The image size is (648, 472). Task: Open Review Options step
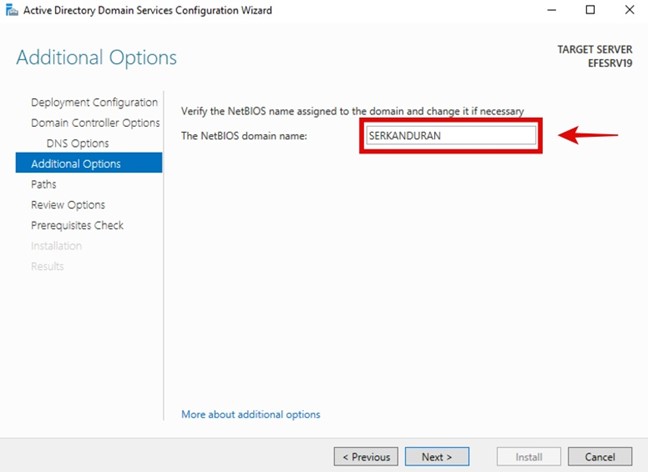tap(68, 205)
